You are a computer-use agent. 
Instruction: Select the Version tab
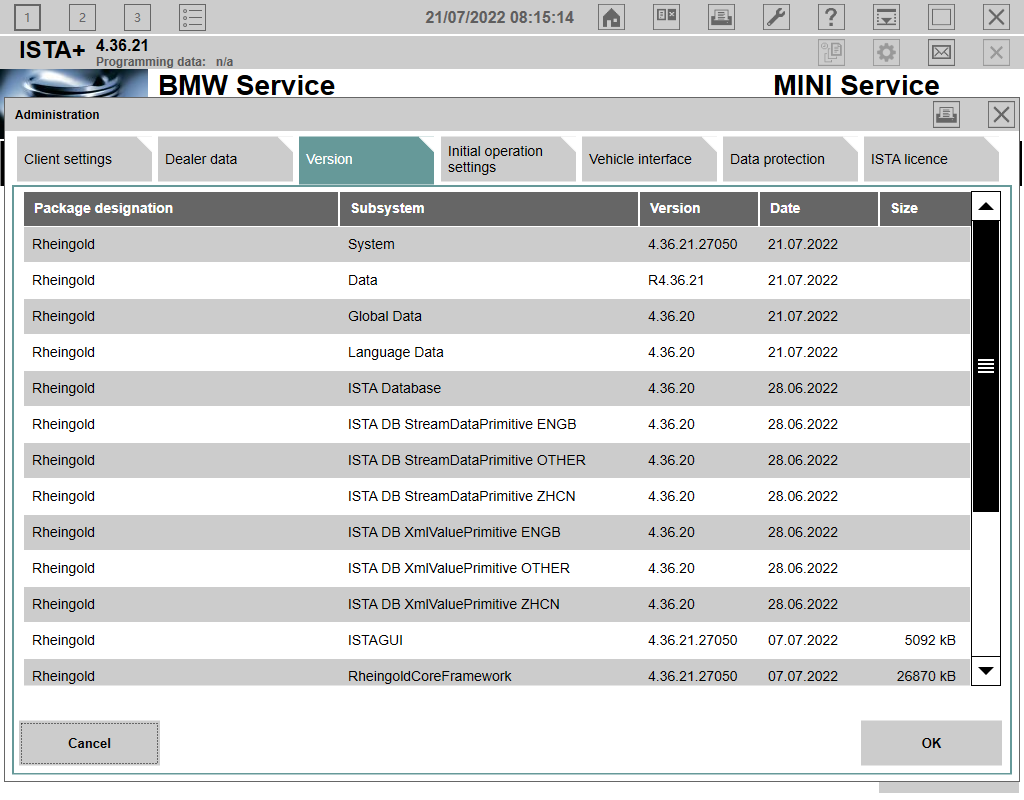[x=366, y=160]
